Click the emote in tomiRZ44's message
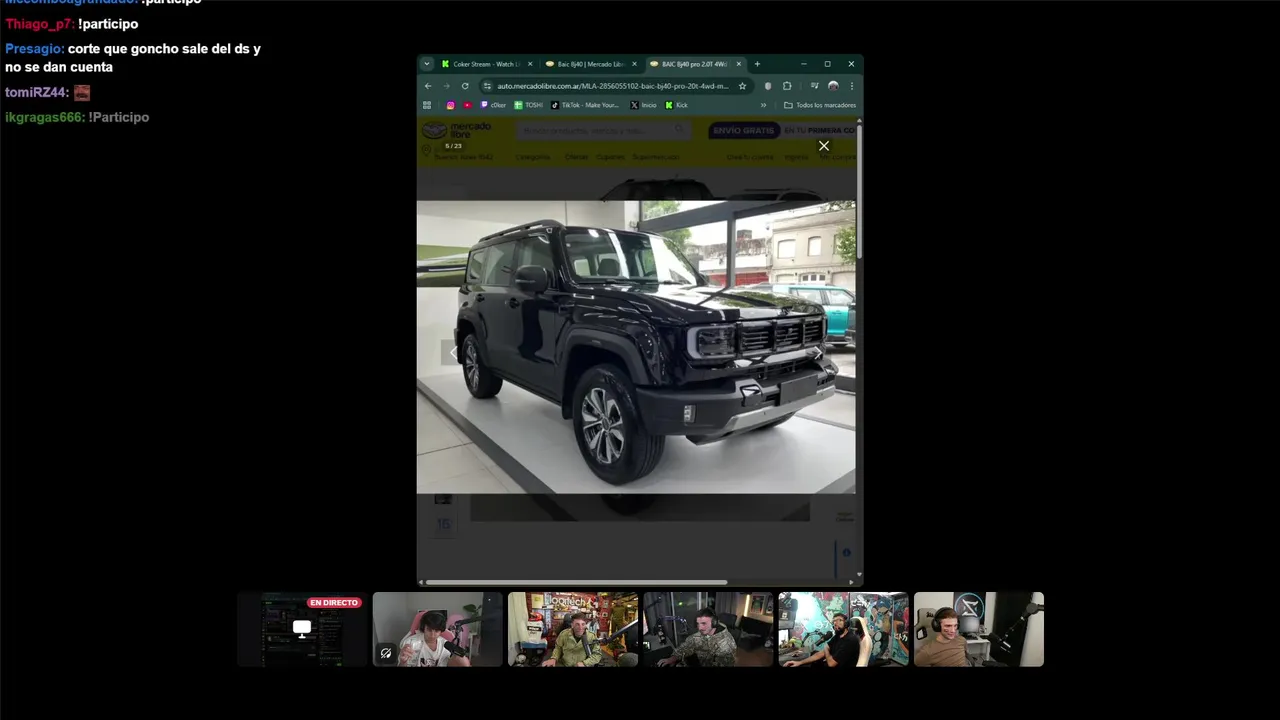 pos(82,92)
